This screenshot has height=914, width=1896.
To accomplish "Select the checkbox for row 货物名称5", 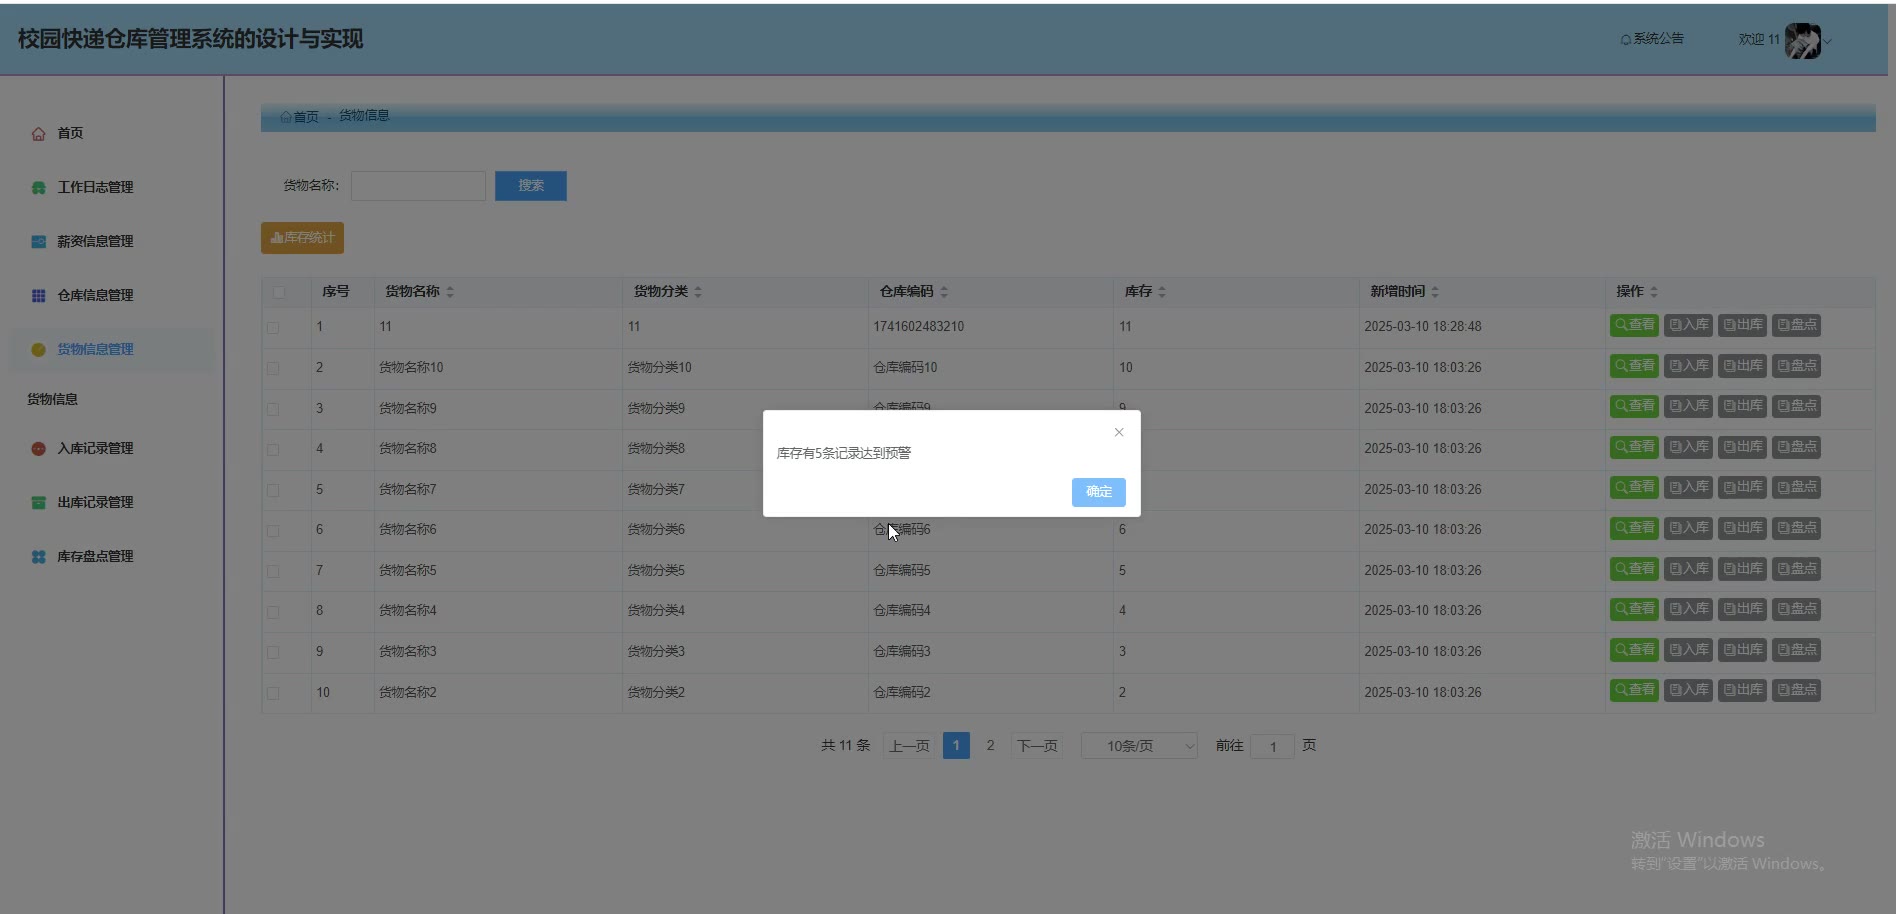I will pos(273,571).
